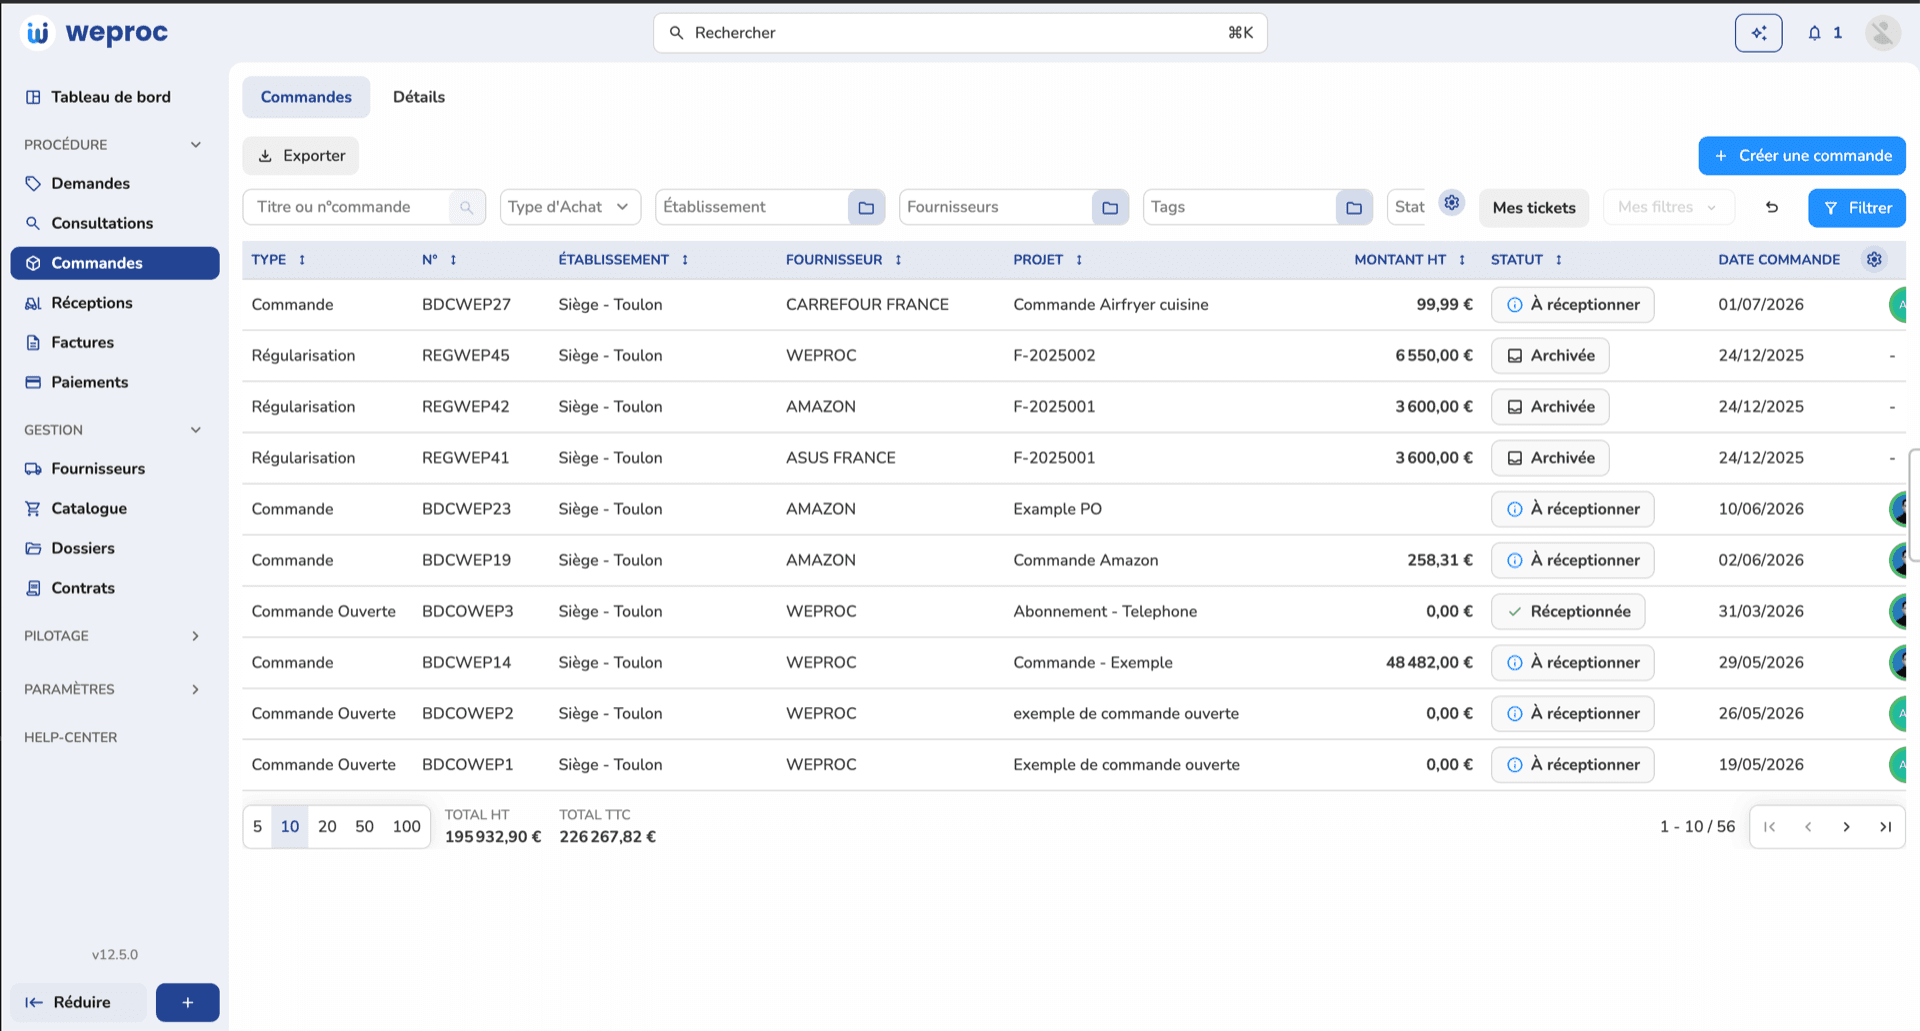Image resolution: width=1920 pixels, height=1031 pixels.
Task: Click avatar on BDCWEP27 row
Action: (x=1898, y=304)
